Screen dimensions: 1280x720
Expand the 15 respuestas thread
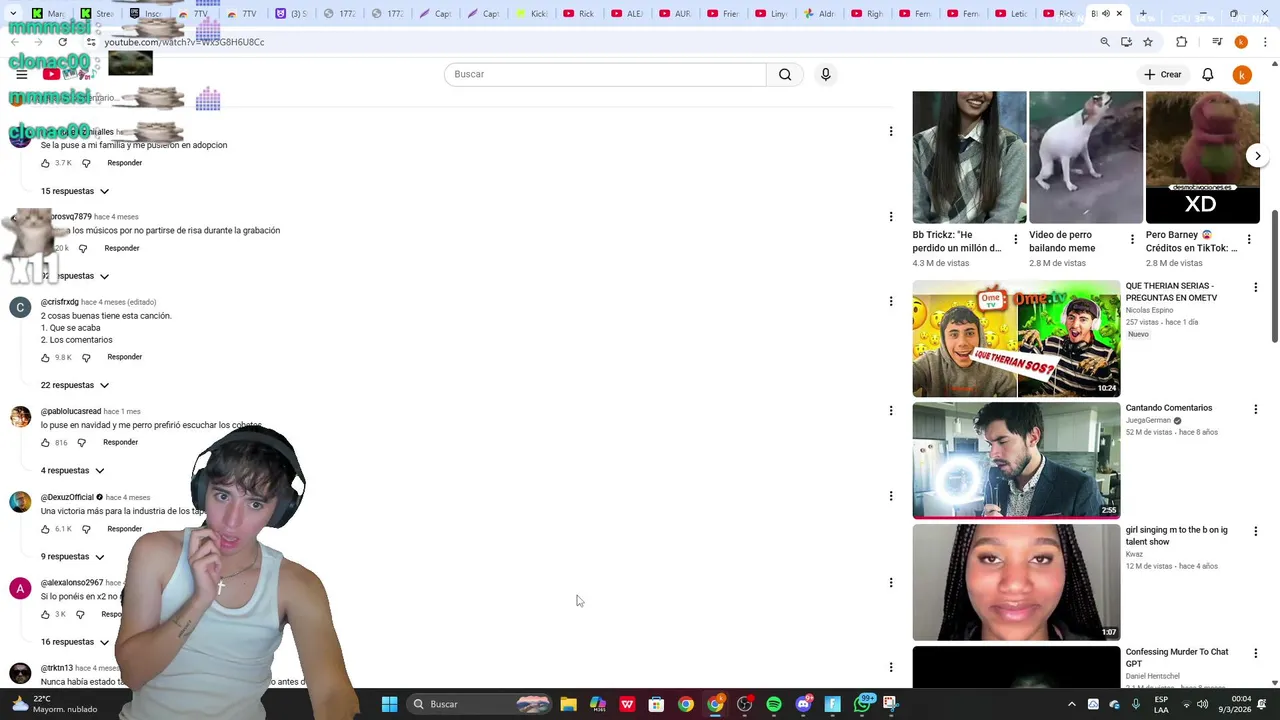tap(75, 191)
